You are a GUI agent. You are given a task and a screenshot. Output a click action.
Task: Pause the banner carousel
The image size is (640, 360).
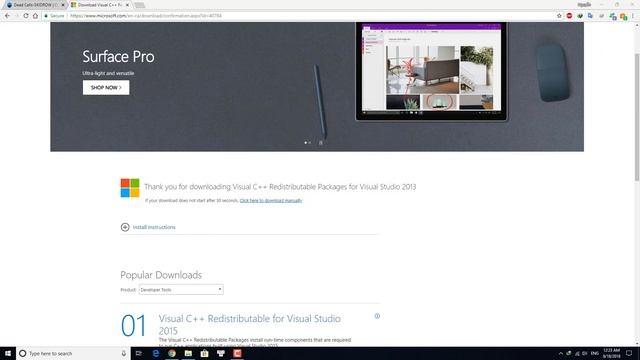321,142
